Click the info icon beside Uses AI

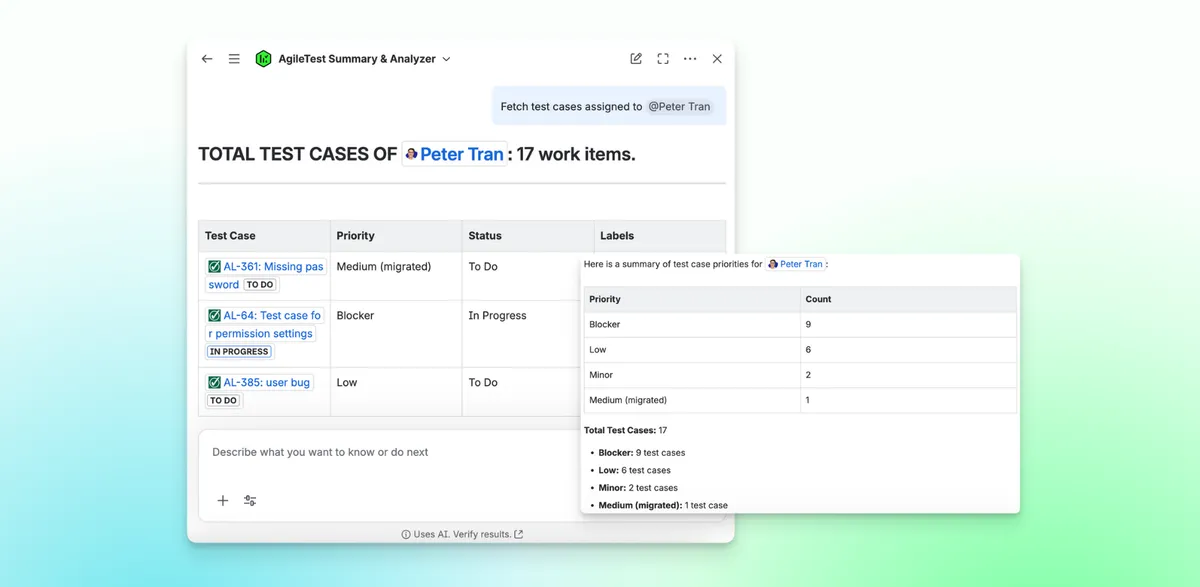406,535
